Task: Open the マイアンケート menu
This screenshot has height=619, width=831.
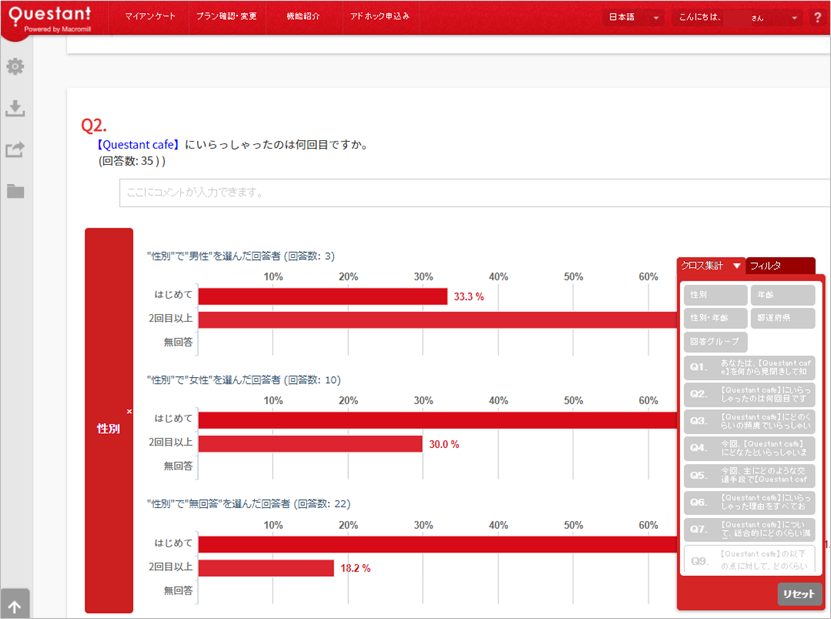Action: click(150, 16)
